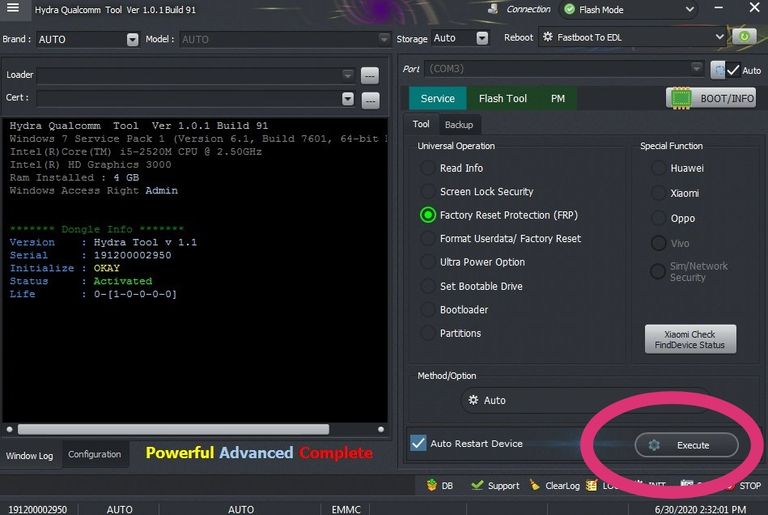Switch to the Configuration tab
The height and width of the screenshot is (515, 768).
[x=95, y=454]
